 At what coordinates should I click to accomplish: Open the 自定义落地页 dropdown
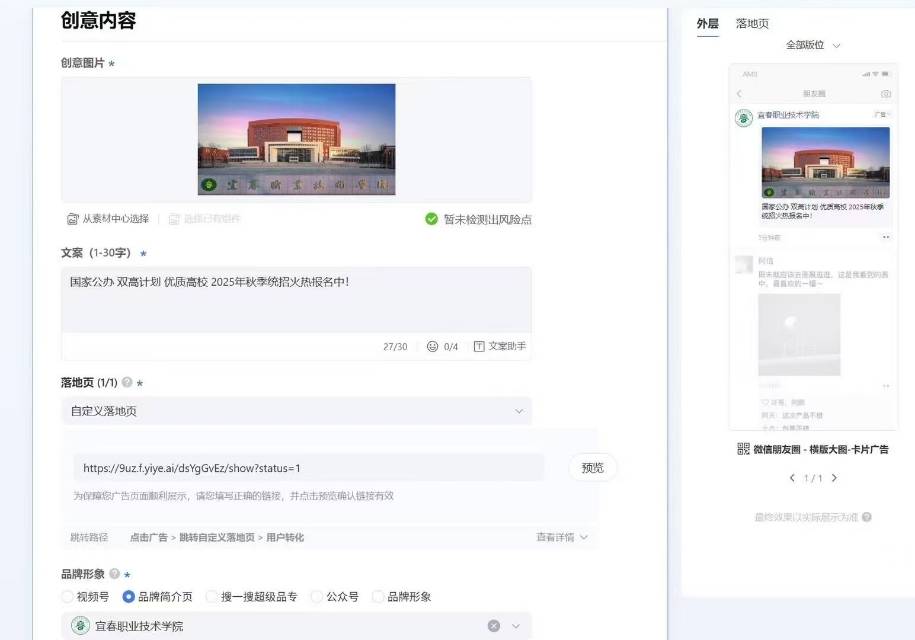pos(296,411)
